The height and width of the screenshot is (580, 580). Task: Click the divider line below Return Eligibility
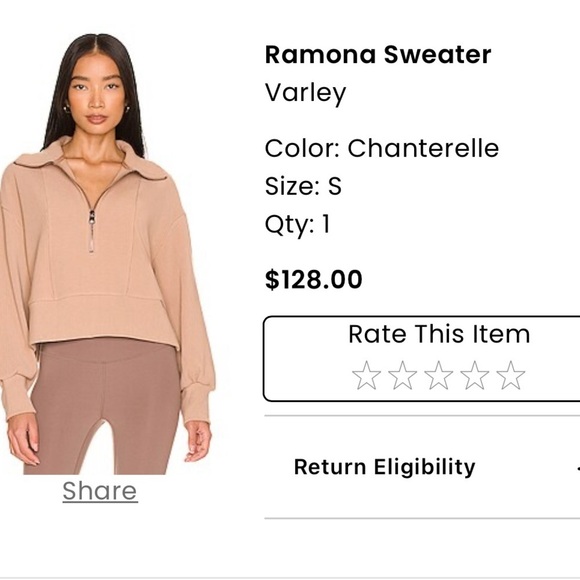(x=422, y=519)
